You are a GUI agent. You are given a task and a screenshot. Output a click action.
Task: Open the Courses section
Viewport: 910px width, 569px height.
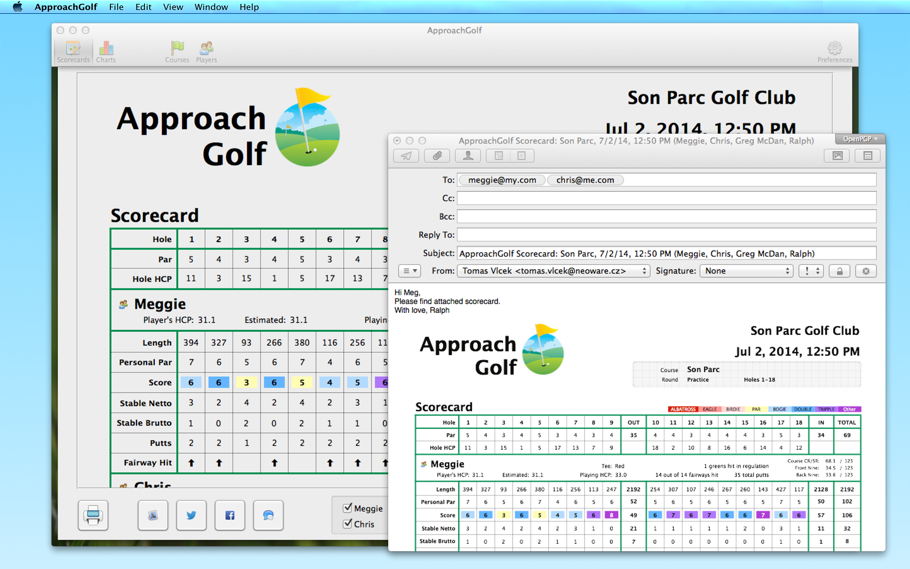(x=177, y=52)
